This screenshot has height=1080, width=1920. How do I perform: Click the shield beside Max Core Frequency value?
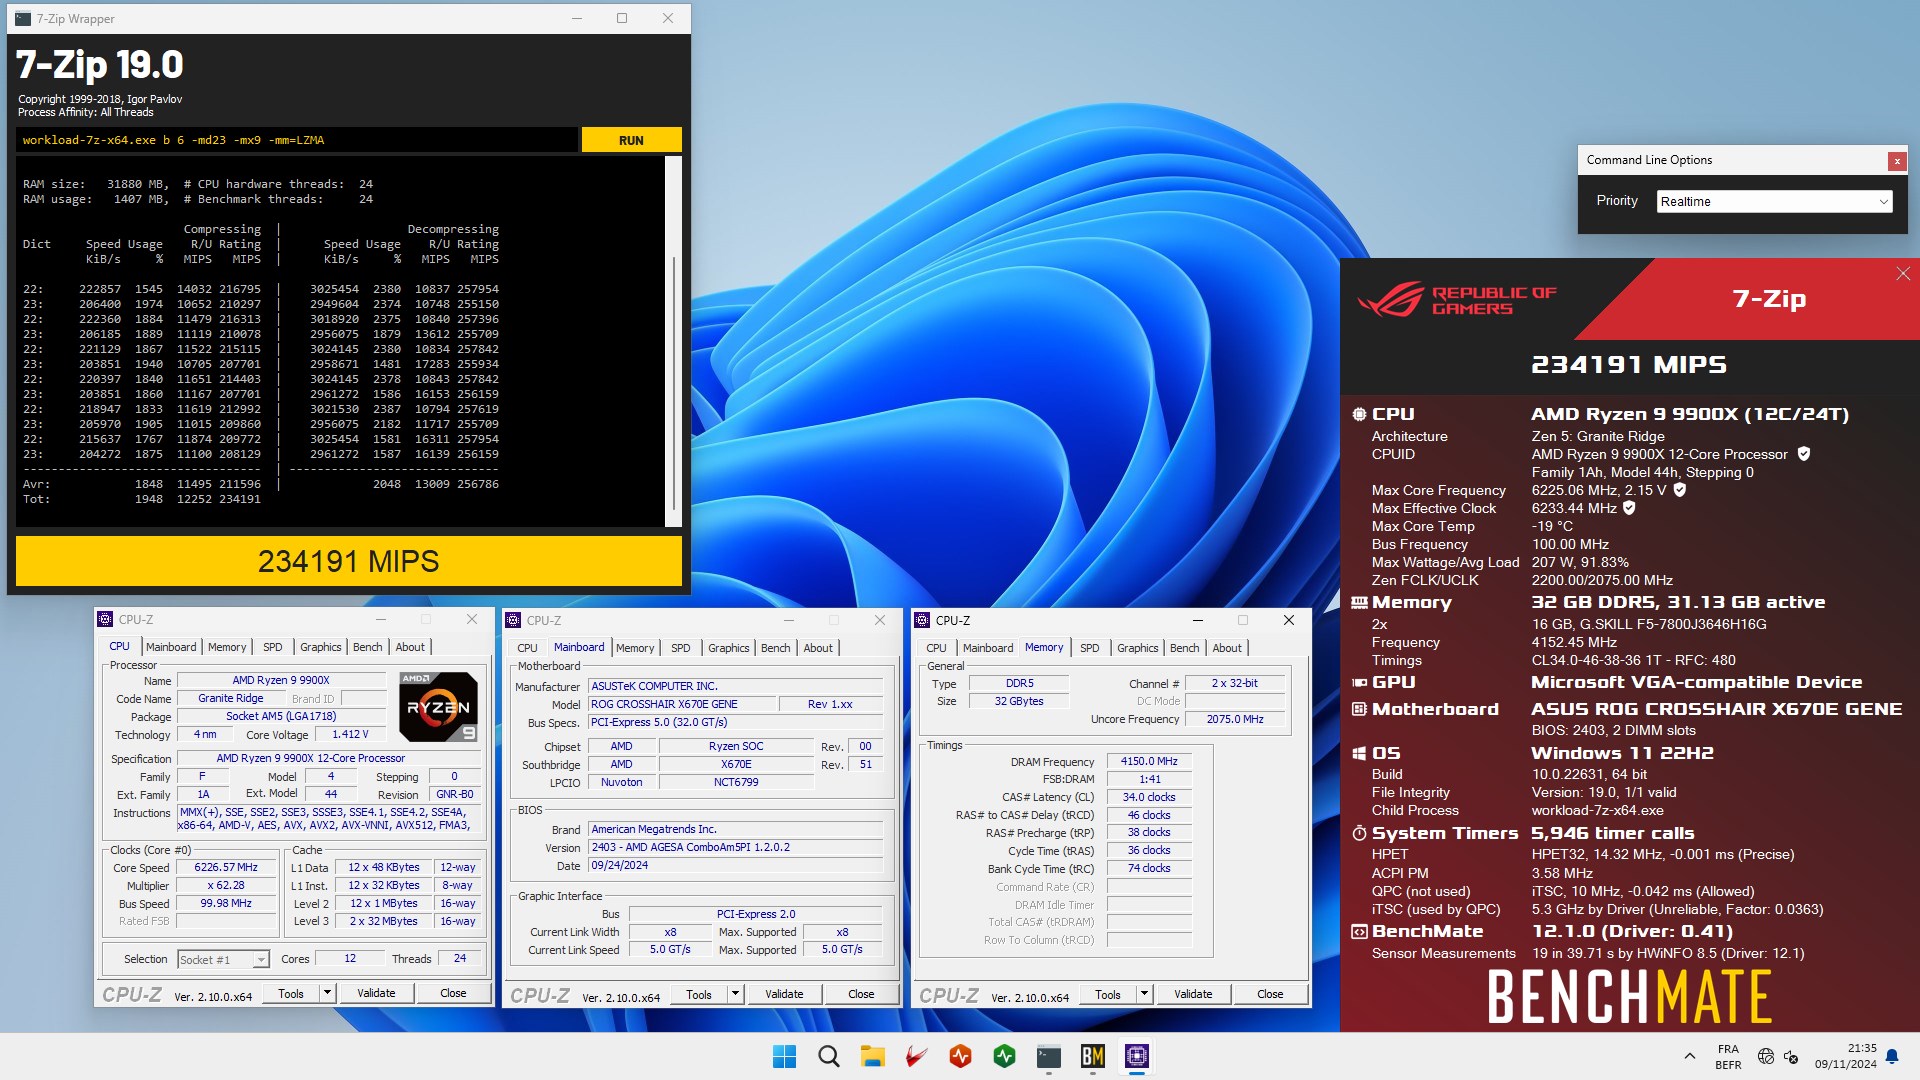pyautogui.click(x=1680, y=490)
